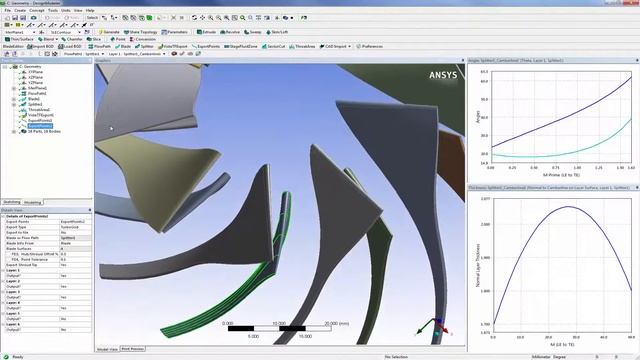Open the Units menu
This screenshot has width=640, height=360.
pyautogui.click(x=66, y=10)
